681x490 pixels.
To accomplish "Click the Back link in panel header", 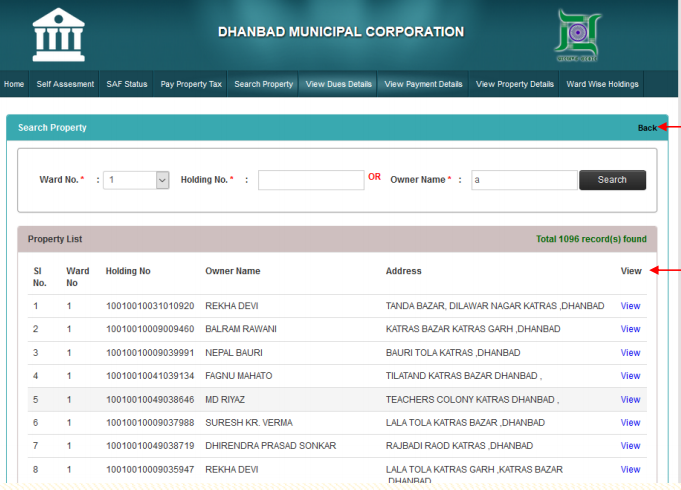I will pos(647,128).
